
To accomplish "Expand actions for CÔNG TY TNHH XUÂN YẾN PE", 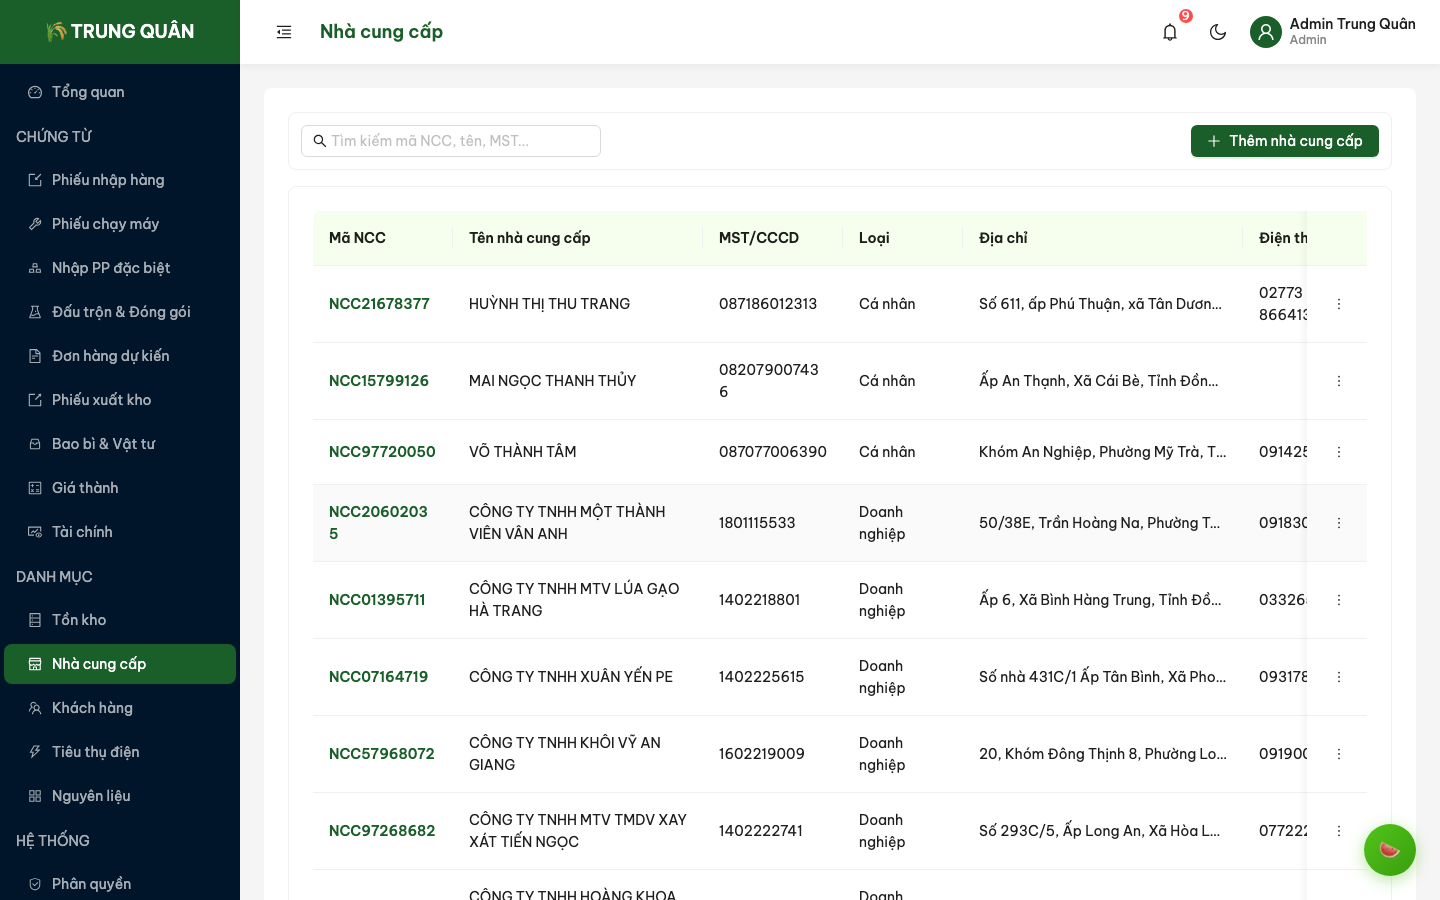I will pyautogui.click(x=1339, y=677).
